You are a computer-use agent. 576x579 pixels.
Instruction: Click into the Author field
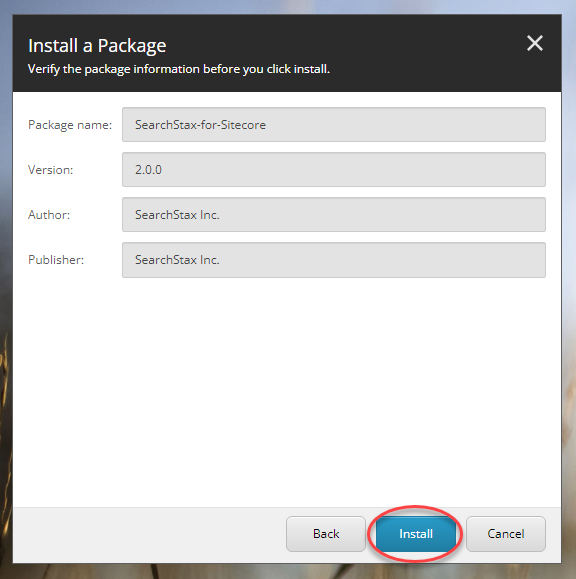coord(334,215)
